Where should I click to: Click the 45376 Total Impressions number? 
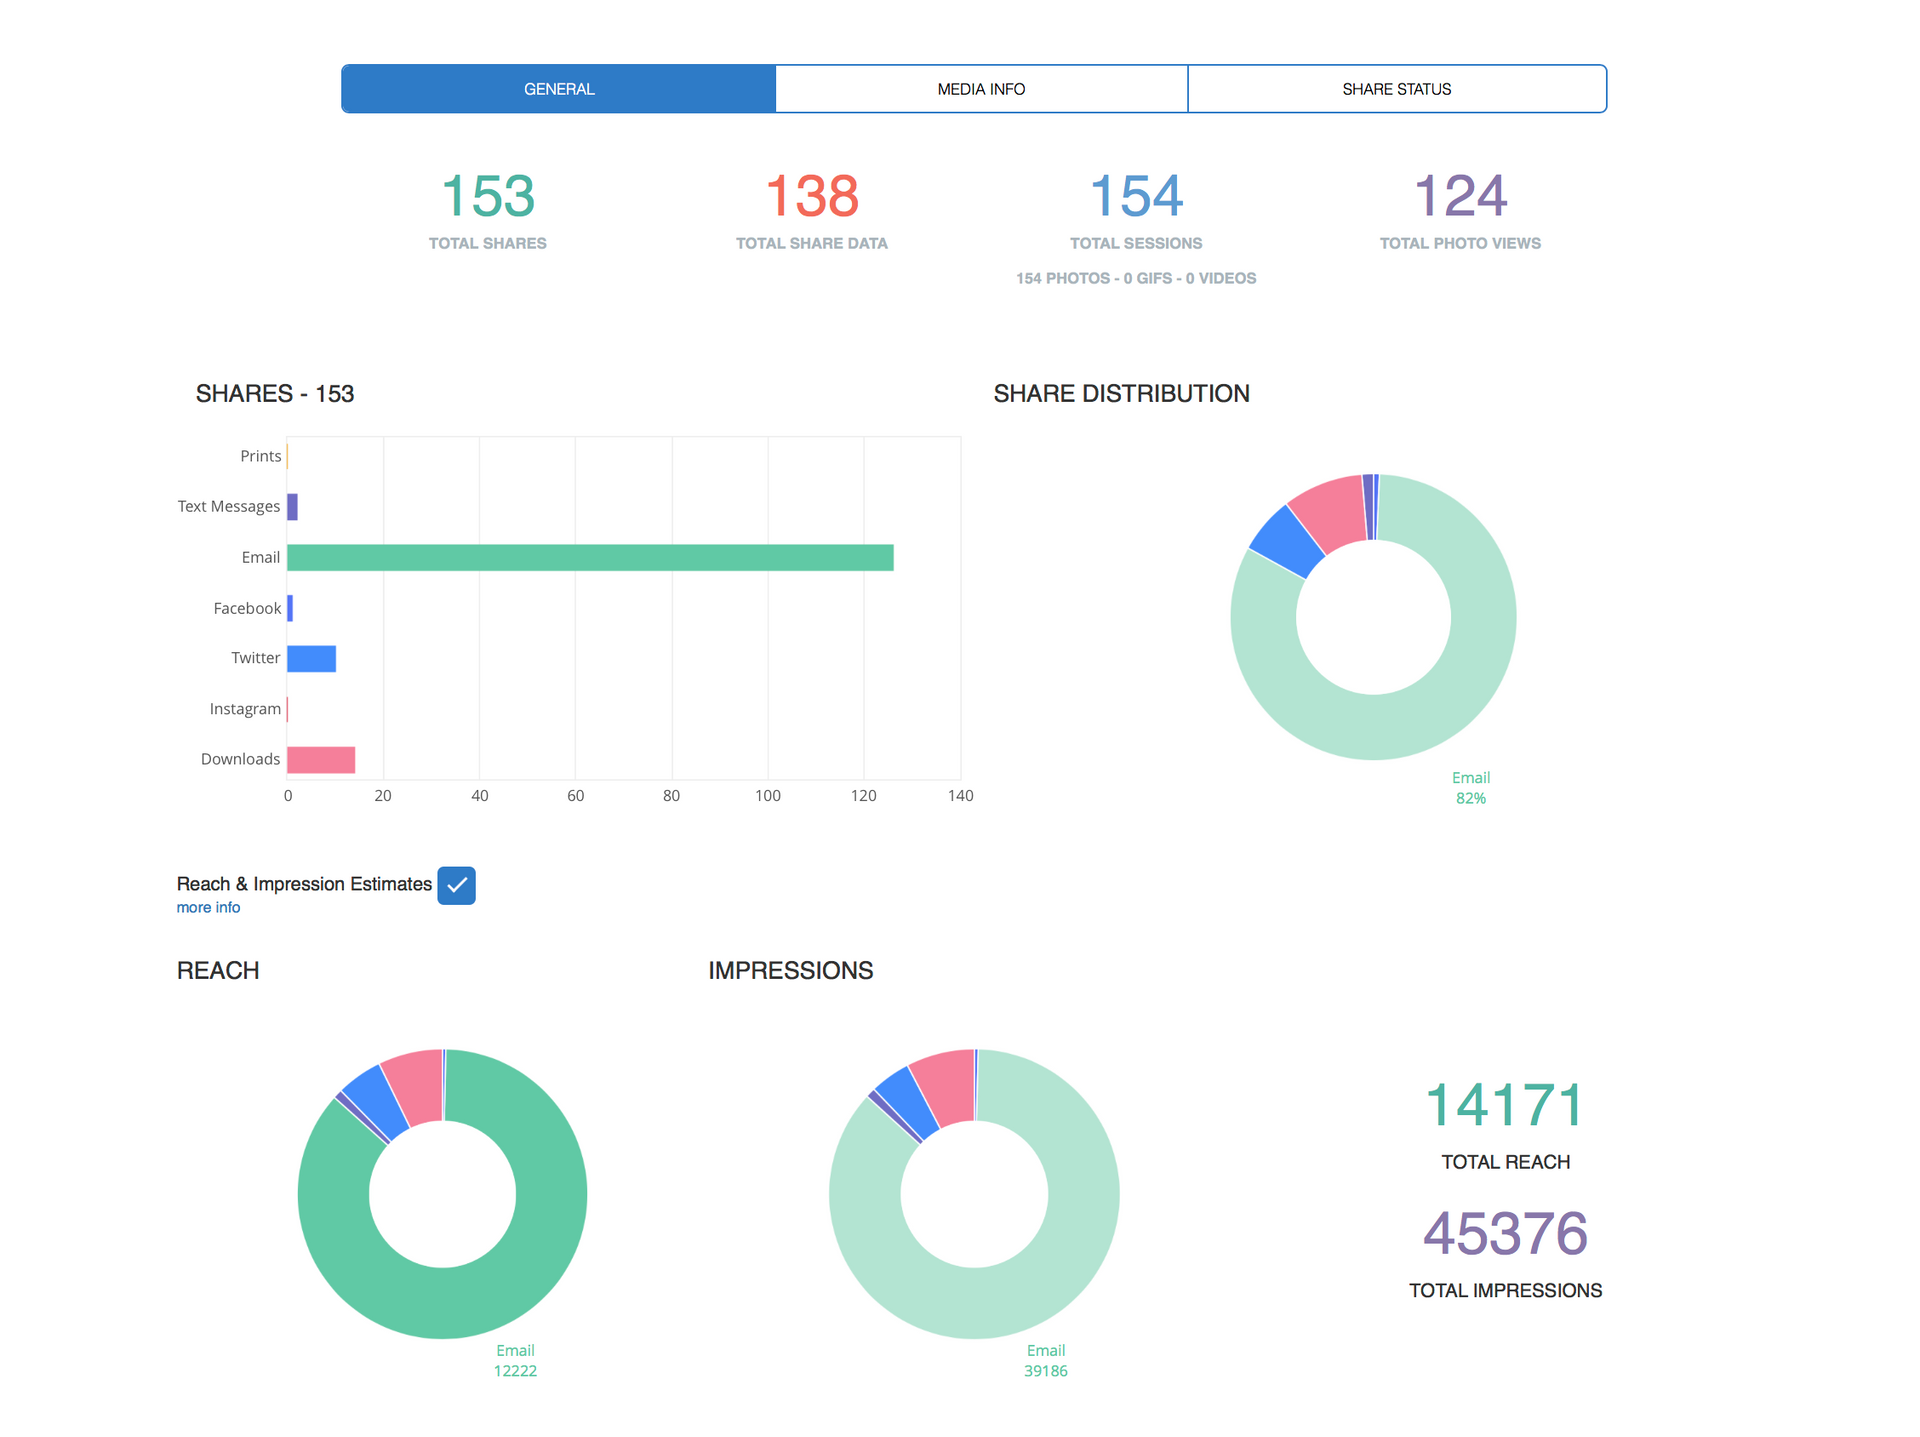coord(1505,1234)
